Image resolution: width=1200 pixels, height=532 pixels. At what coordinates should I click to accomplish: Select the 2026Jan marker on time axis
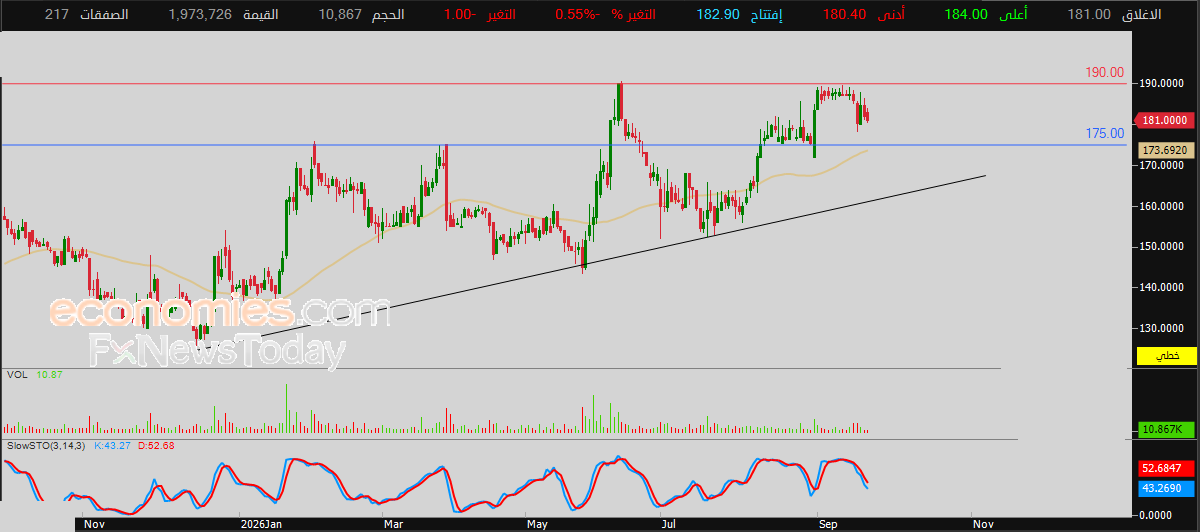point(262,522)
